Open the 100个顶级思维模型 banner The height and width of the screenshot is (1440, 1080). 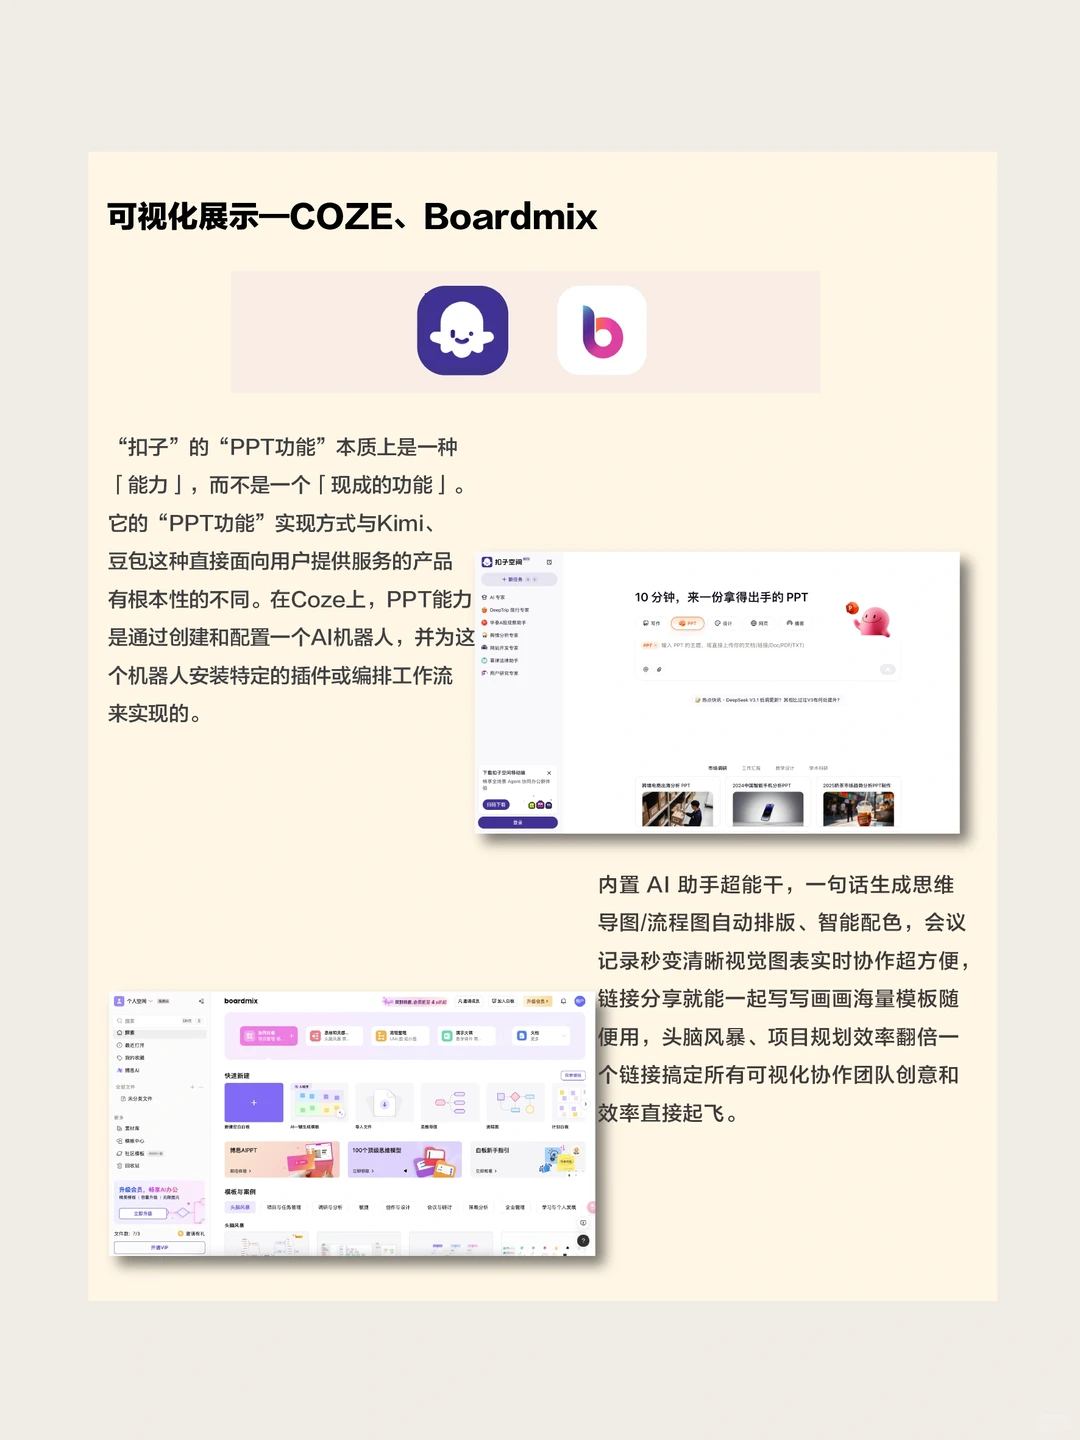click(x=405, y=1159)
